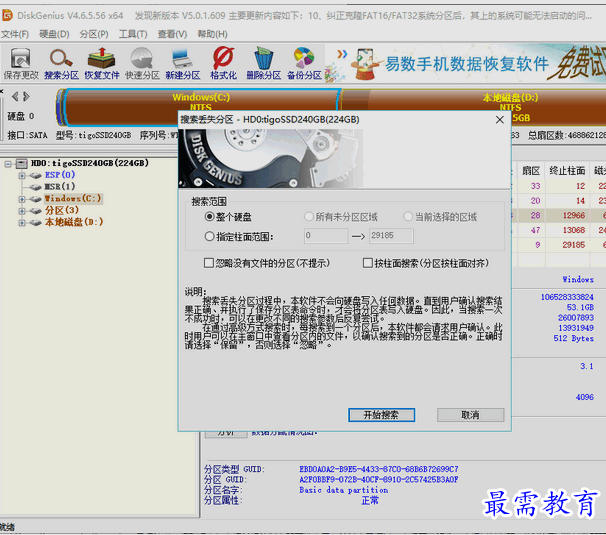
Task: Enable 按柱面搜索 cylinder alignment checkbox
Action: click(368, 263)
